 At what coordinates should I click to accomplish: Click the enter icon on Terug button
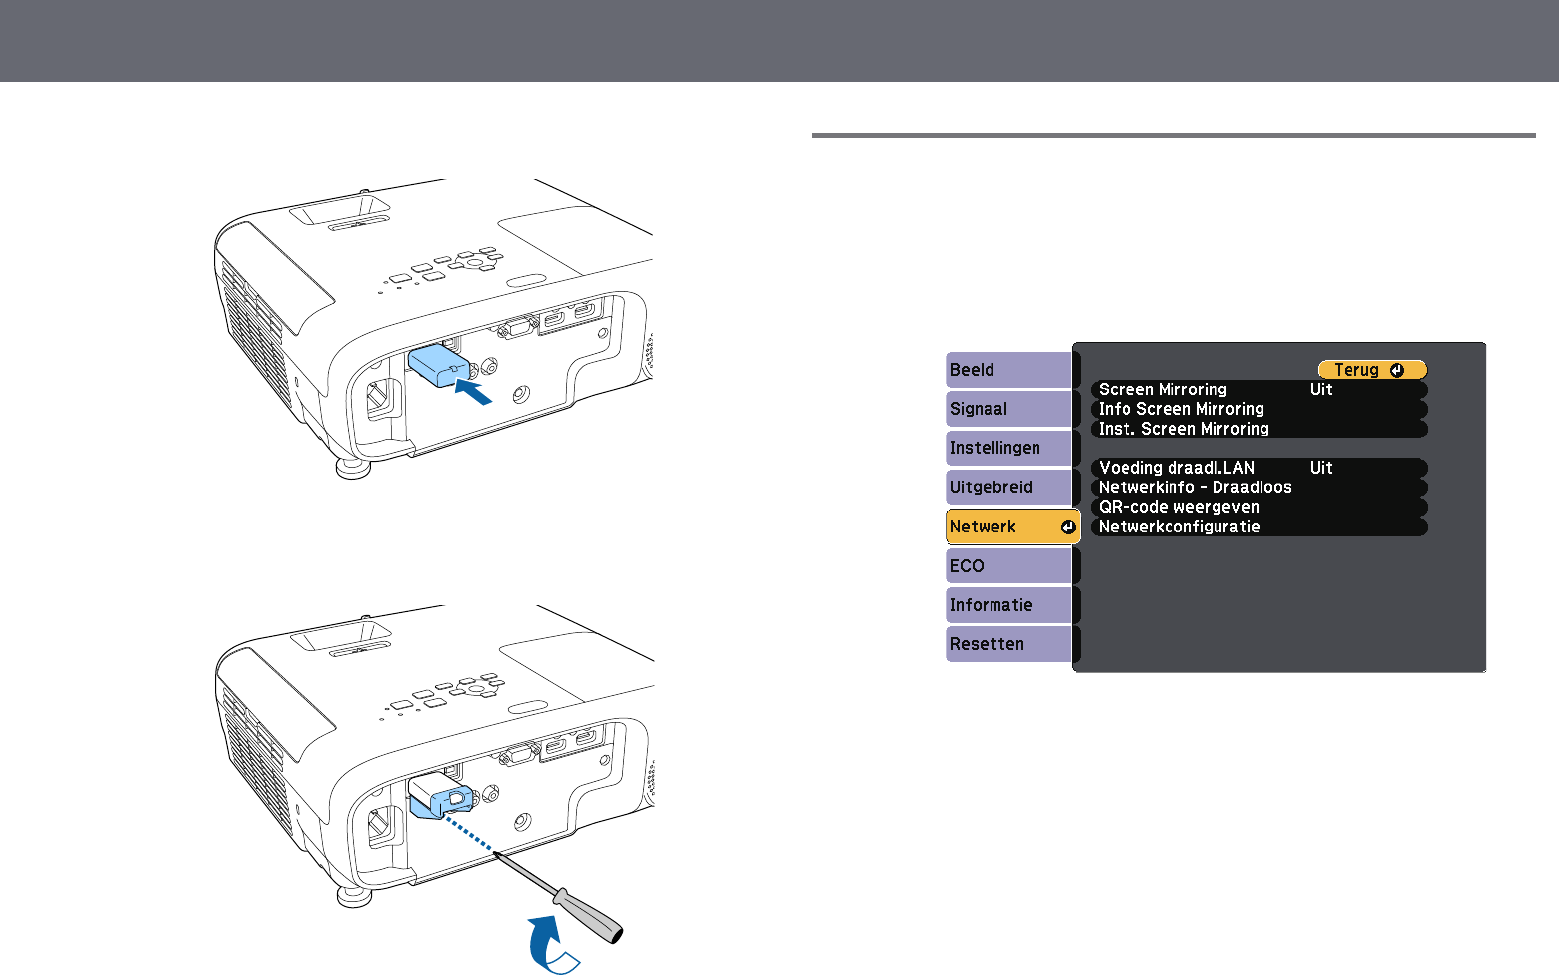pos(1397,370)
